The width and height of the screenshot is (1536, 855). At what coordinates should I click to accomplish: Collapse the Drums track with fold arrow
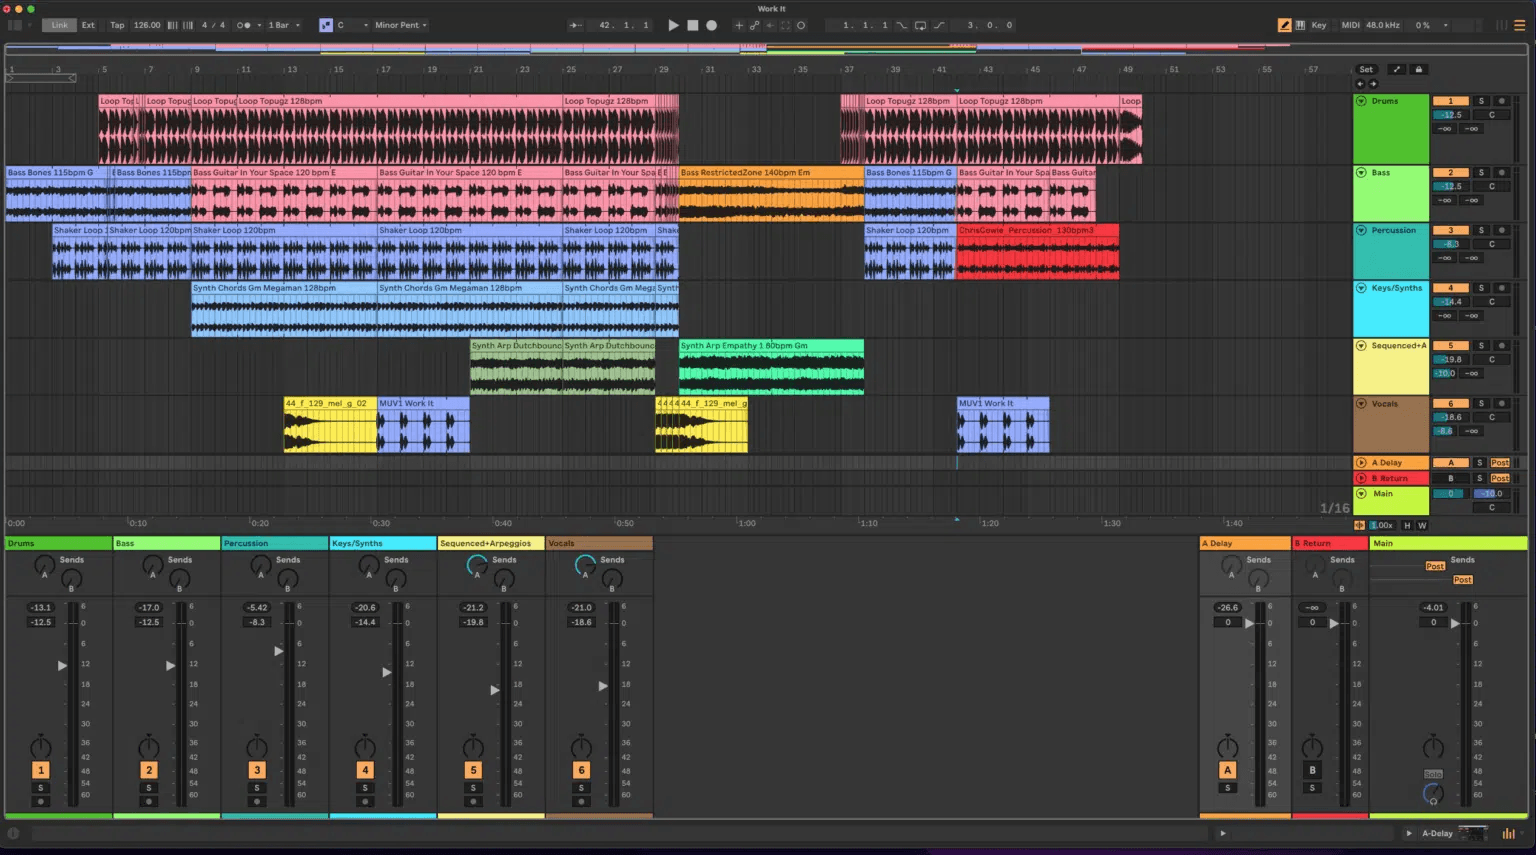click(1361, 101)
